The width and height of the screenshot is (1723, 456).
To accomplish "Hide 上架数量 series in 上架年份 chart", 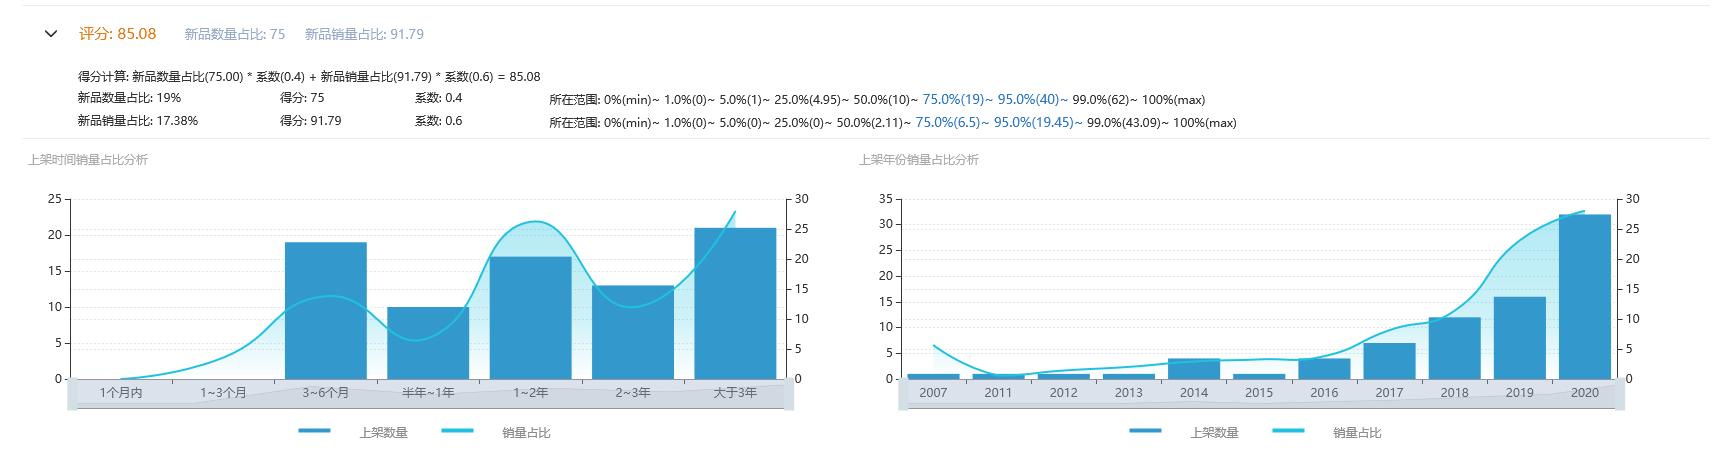I will (x=1184, y=432).
